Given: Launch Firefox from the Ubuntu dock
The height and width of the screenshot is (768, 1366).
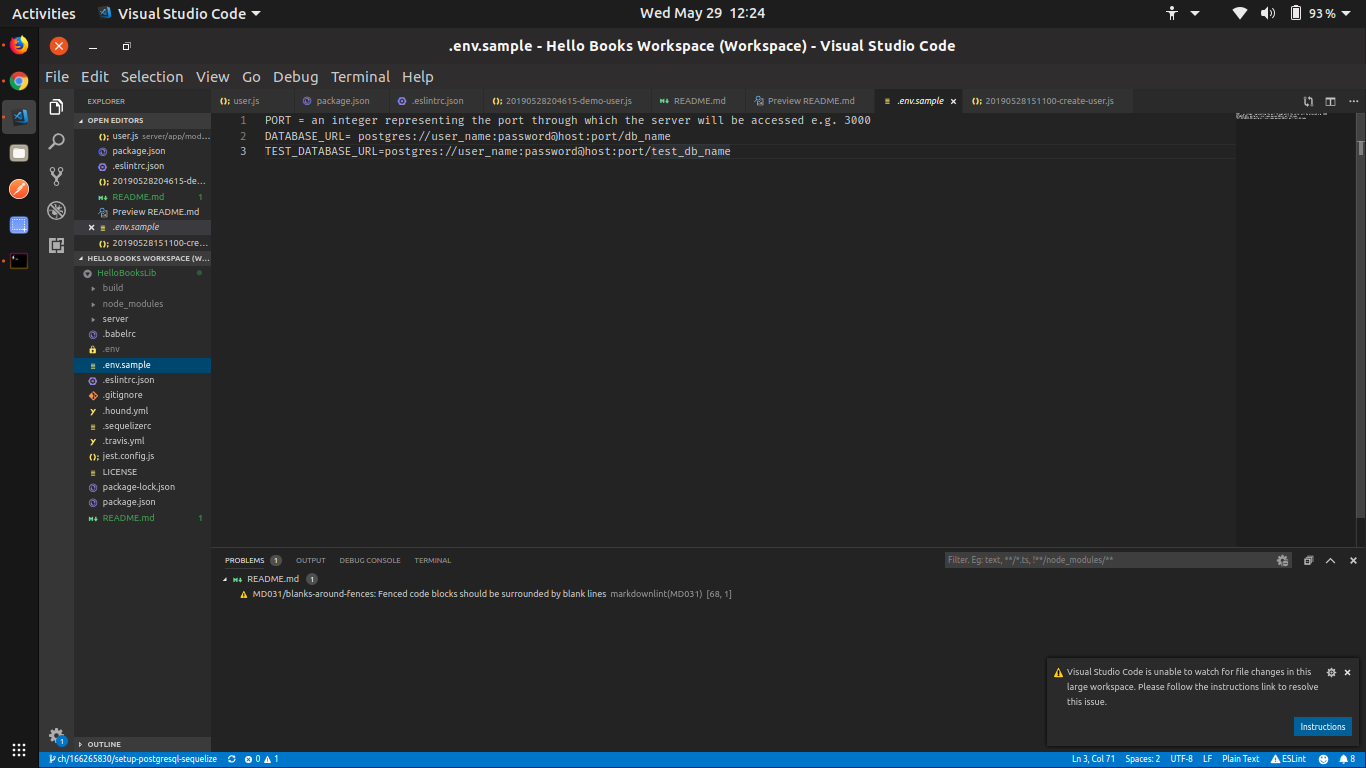Looking at the screenshot, I should pyautogui.click(x=18, y=45).
